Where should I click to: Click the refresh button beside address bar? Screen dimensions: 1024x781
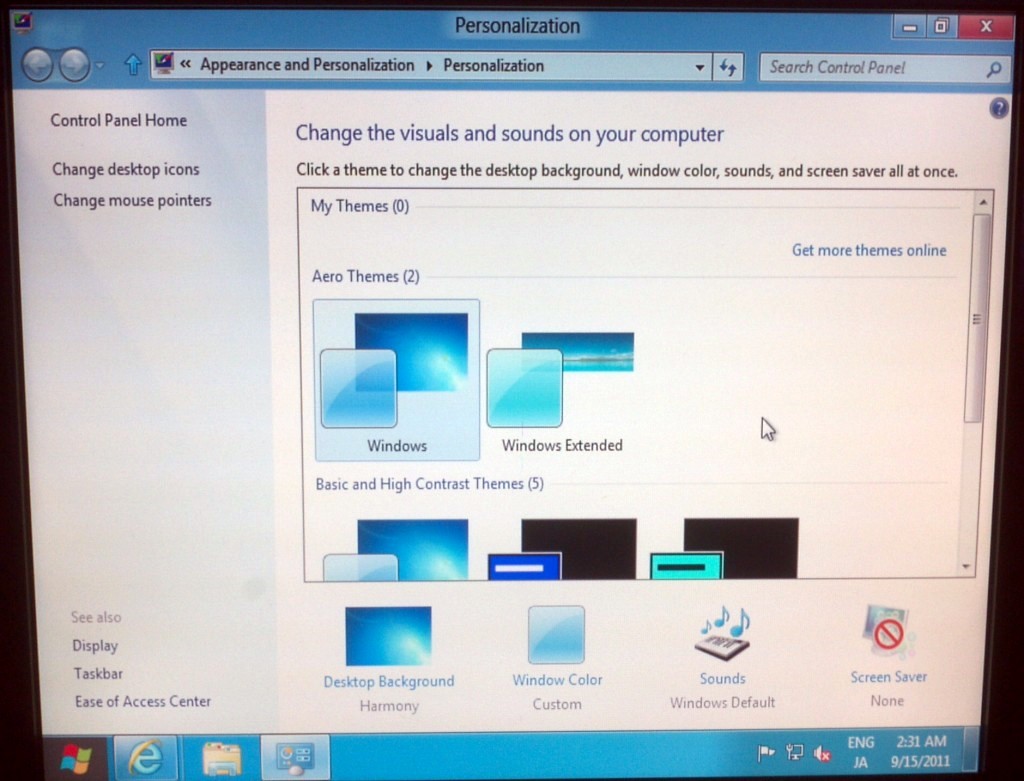point(727,67)
